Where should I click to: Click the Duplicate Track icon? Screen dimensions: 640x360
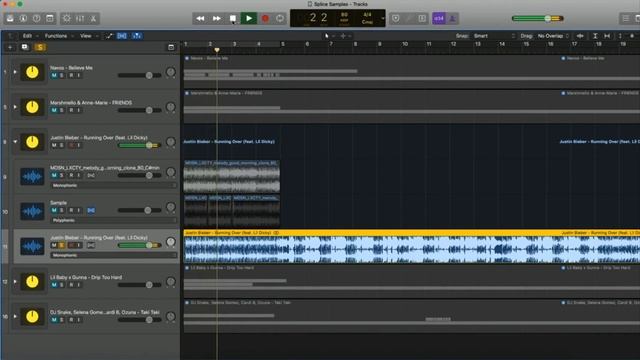pyautogui.click(x=25, y=47)
